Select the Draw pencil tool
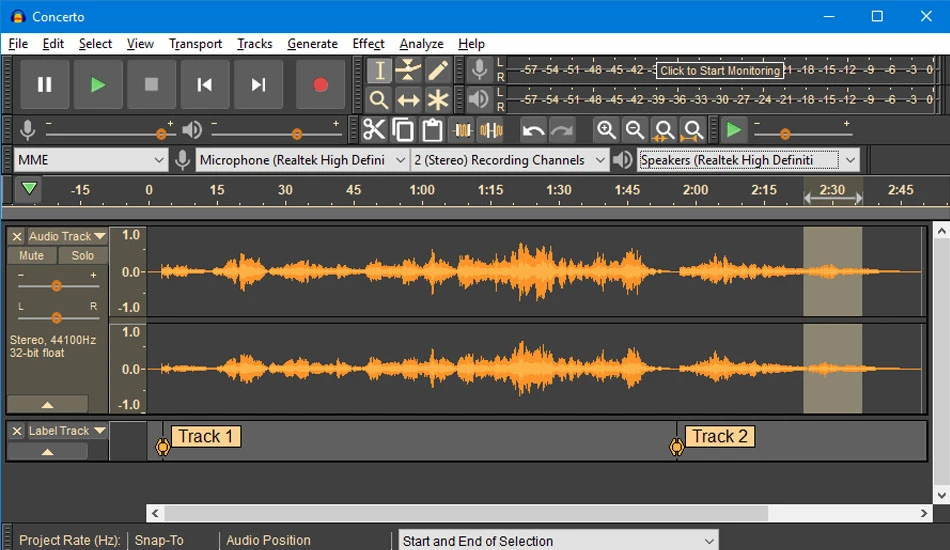The height and width of the screenshot is (550, 950). 437,70
